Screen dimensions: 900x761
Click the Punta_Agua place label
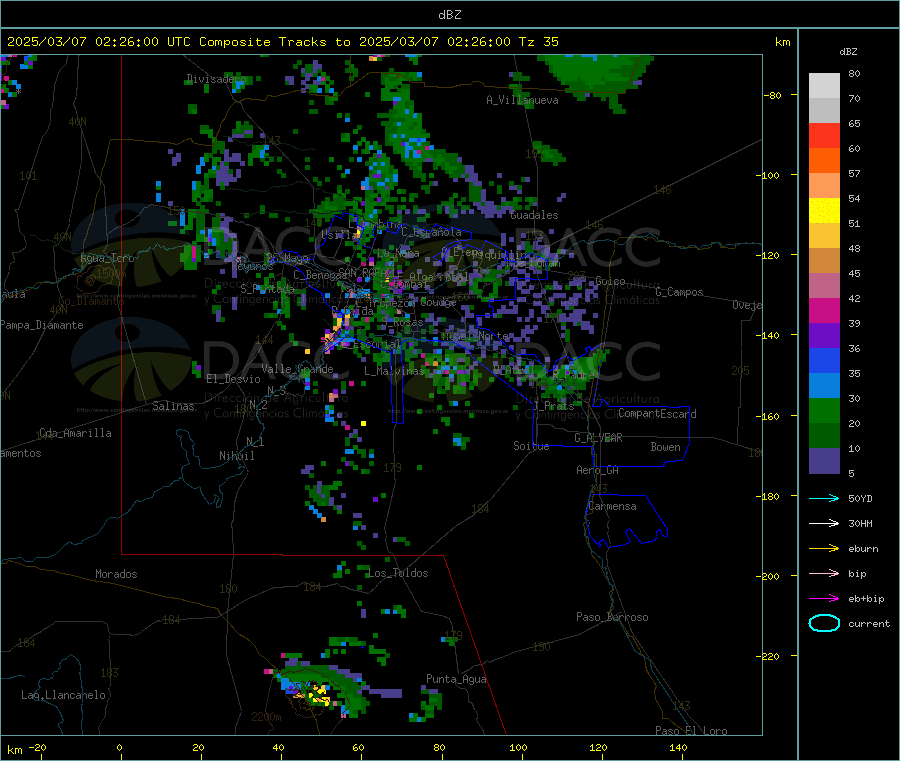point(456,679)
